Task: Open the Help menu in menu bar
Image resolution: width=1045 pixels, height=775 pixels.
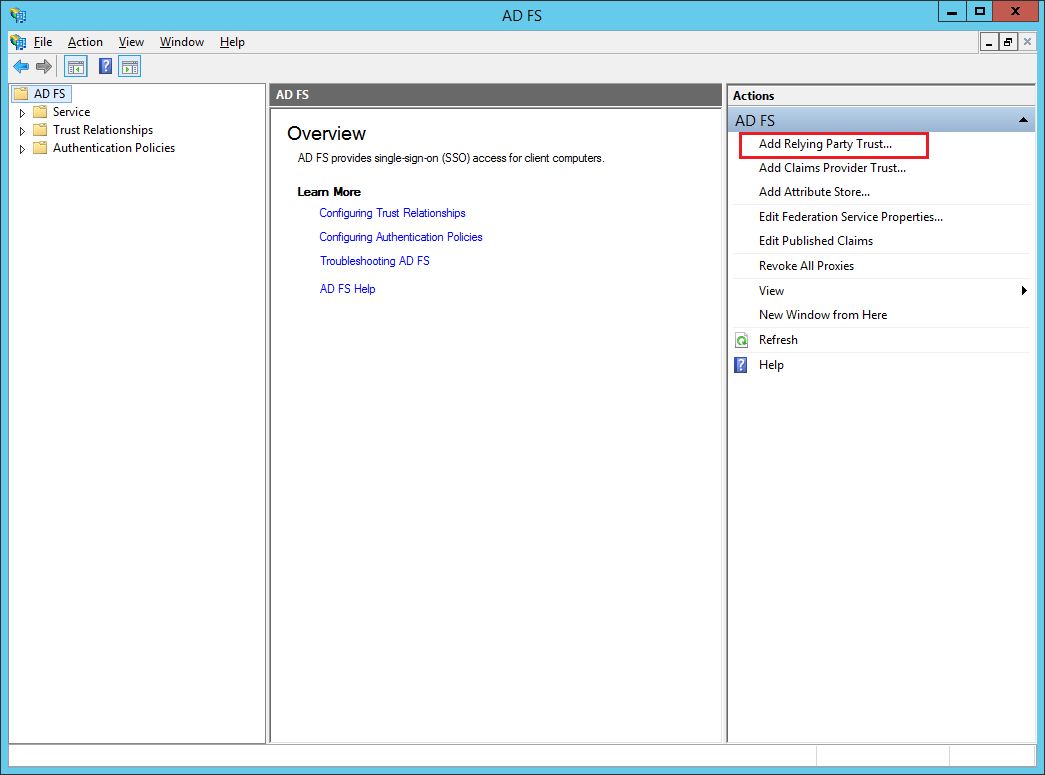Action: pyautogui.click(x=232, y=42)
